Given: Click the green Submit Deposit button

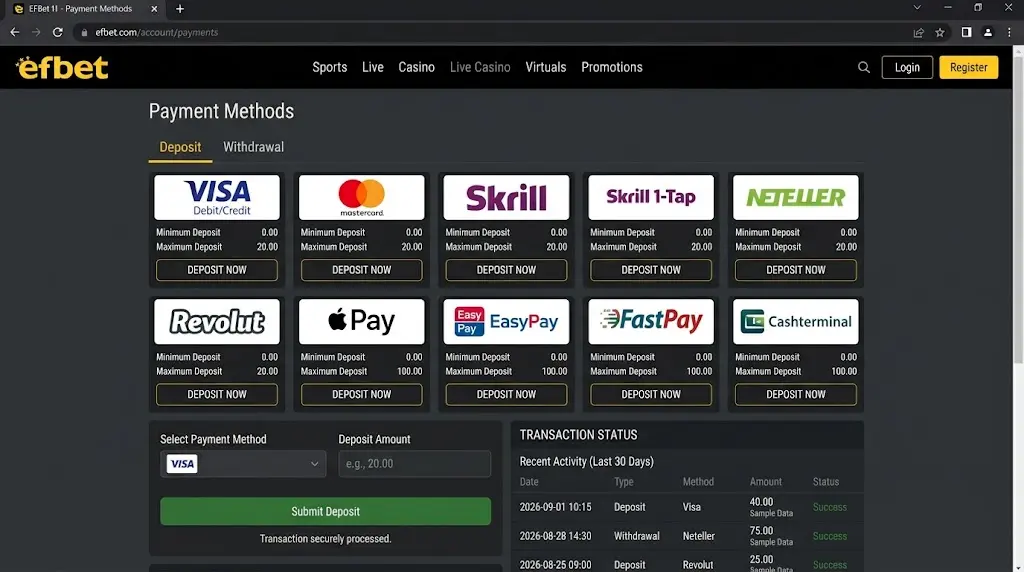Looking at the screenshot, I should (x=325, y=511).
